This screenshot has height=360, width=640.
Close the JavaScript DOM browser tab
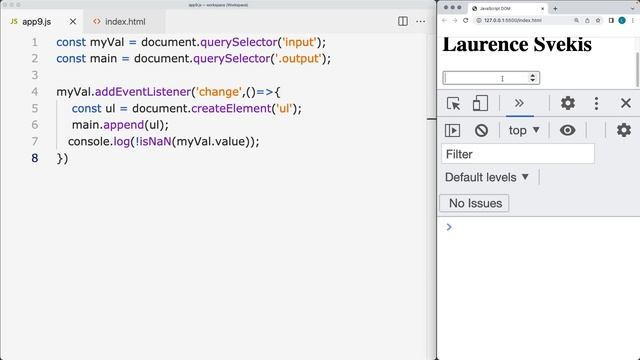tap(542, 8)
